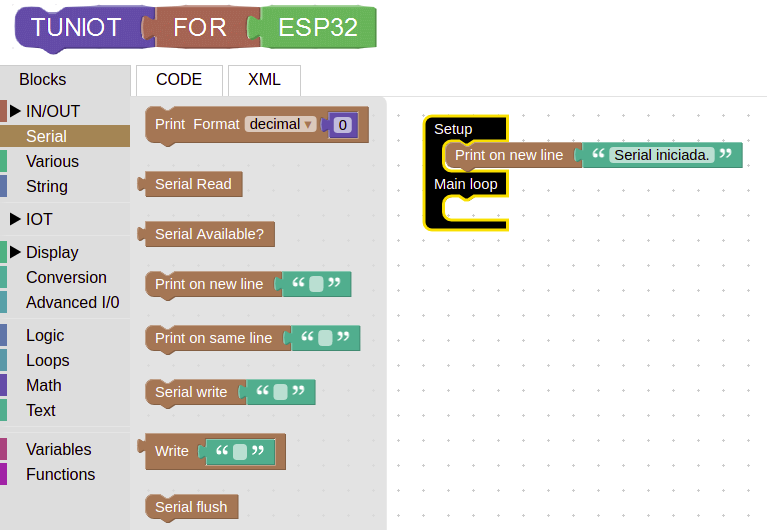The width and height of the screenshot is (767, 530).
Task: Open the Logic category
Action: [x=65, y=335]
